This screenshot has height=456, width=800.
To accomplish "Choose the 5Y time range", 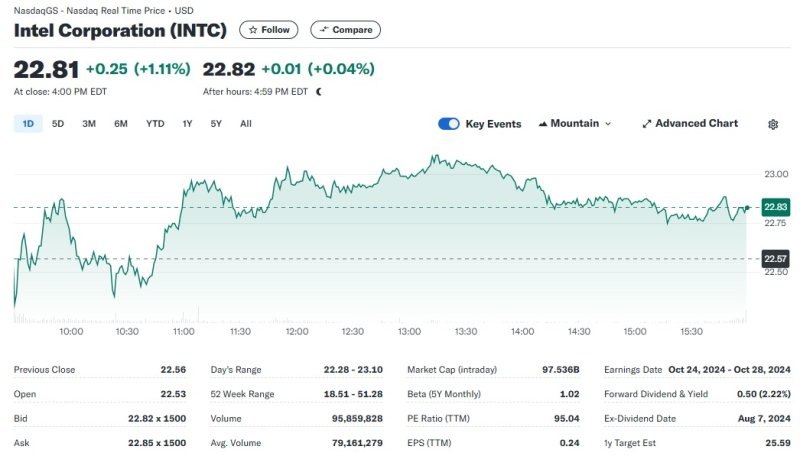I will [x=216, y=124].
